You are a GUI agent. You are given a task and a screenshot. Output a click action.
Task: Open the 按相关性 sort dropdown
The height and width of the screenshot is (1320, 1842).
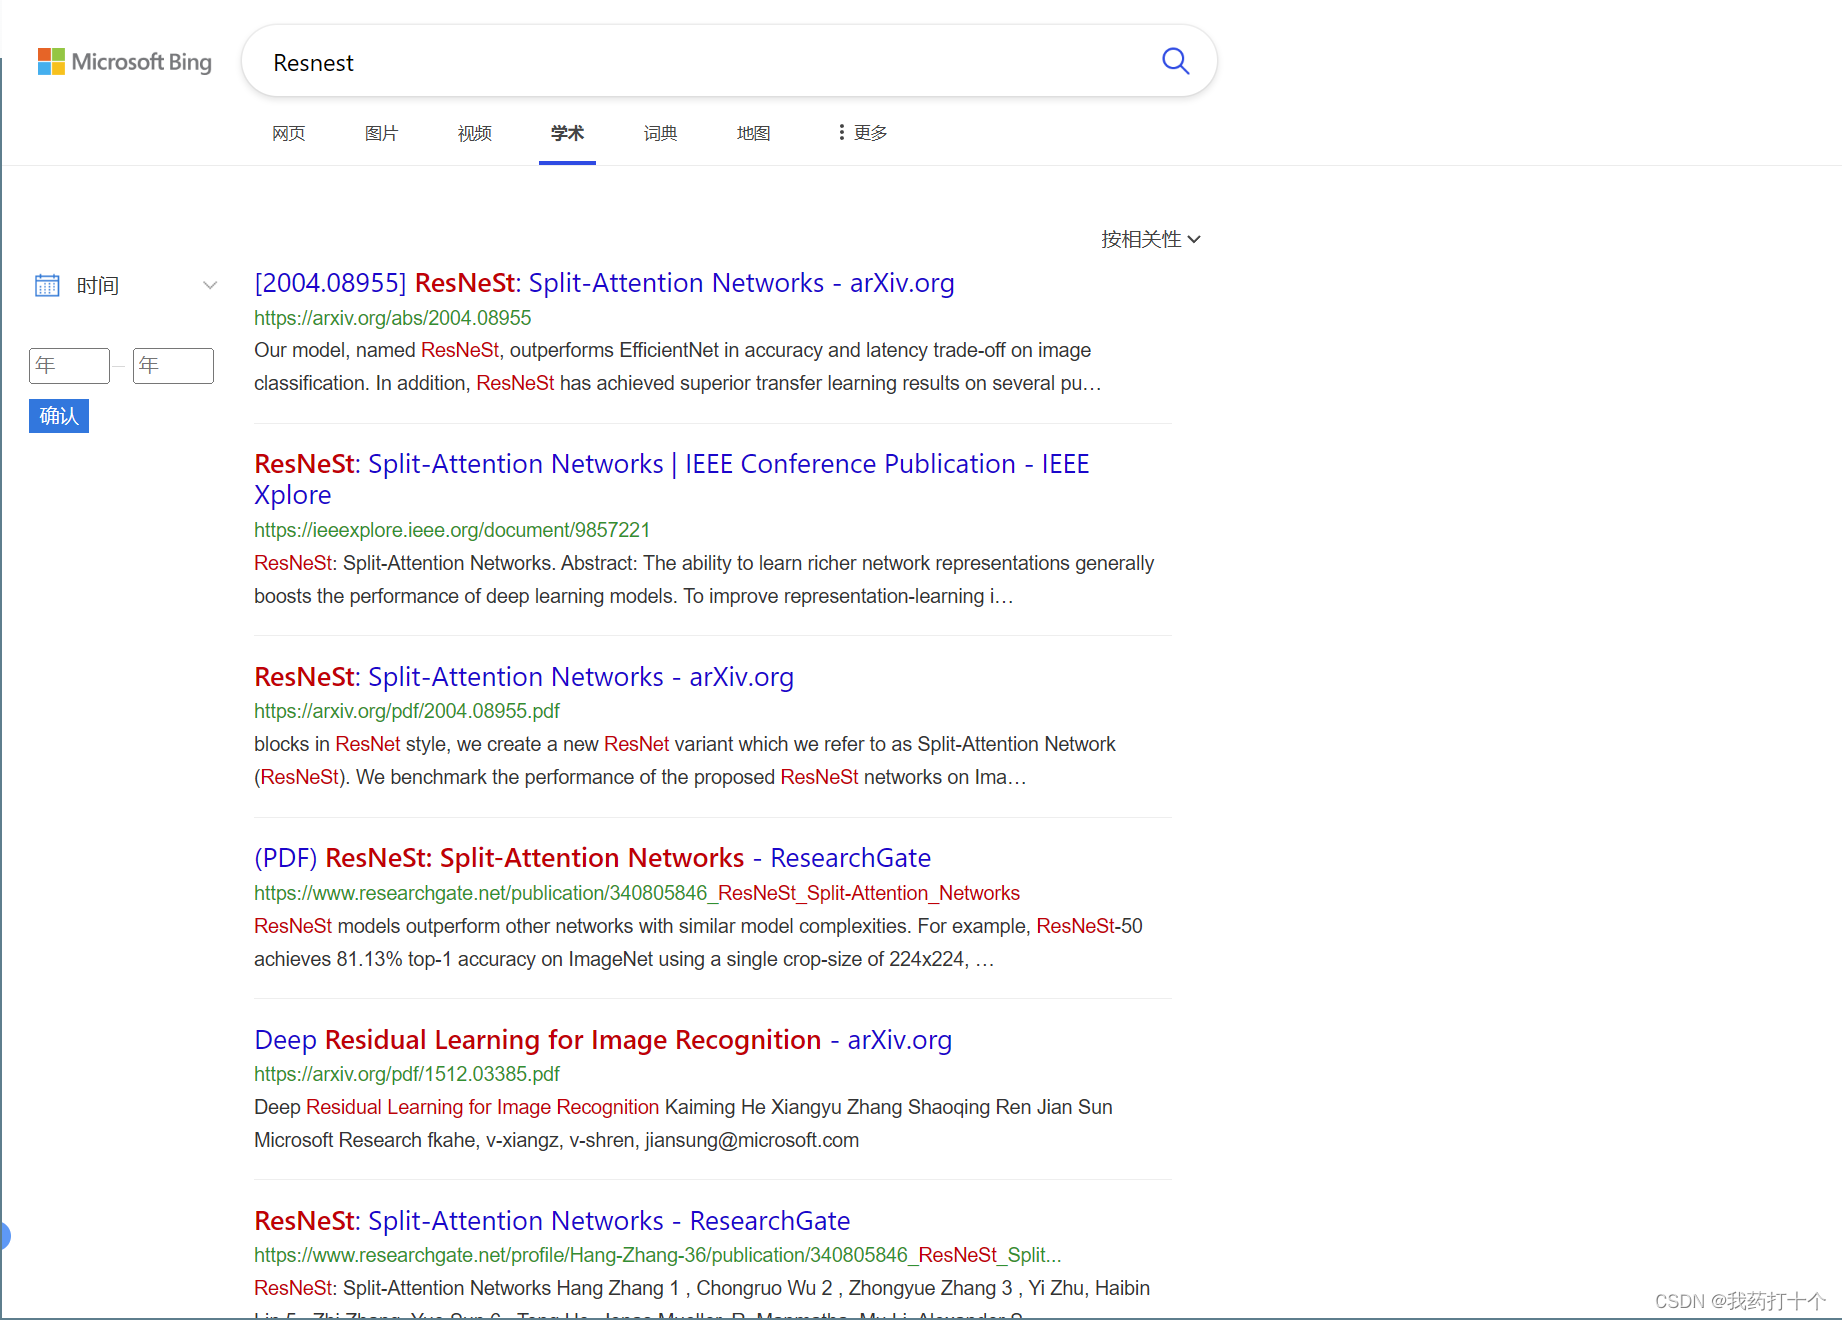(x=1151, y=239)
